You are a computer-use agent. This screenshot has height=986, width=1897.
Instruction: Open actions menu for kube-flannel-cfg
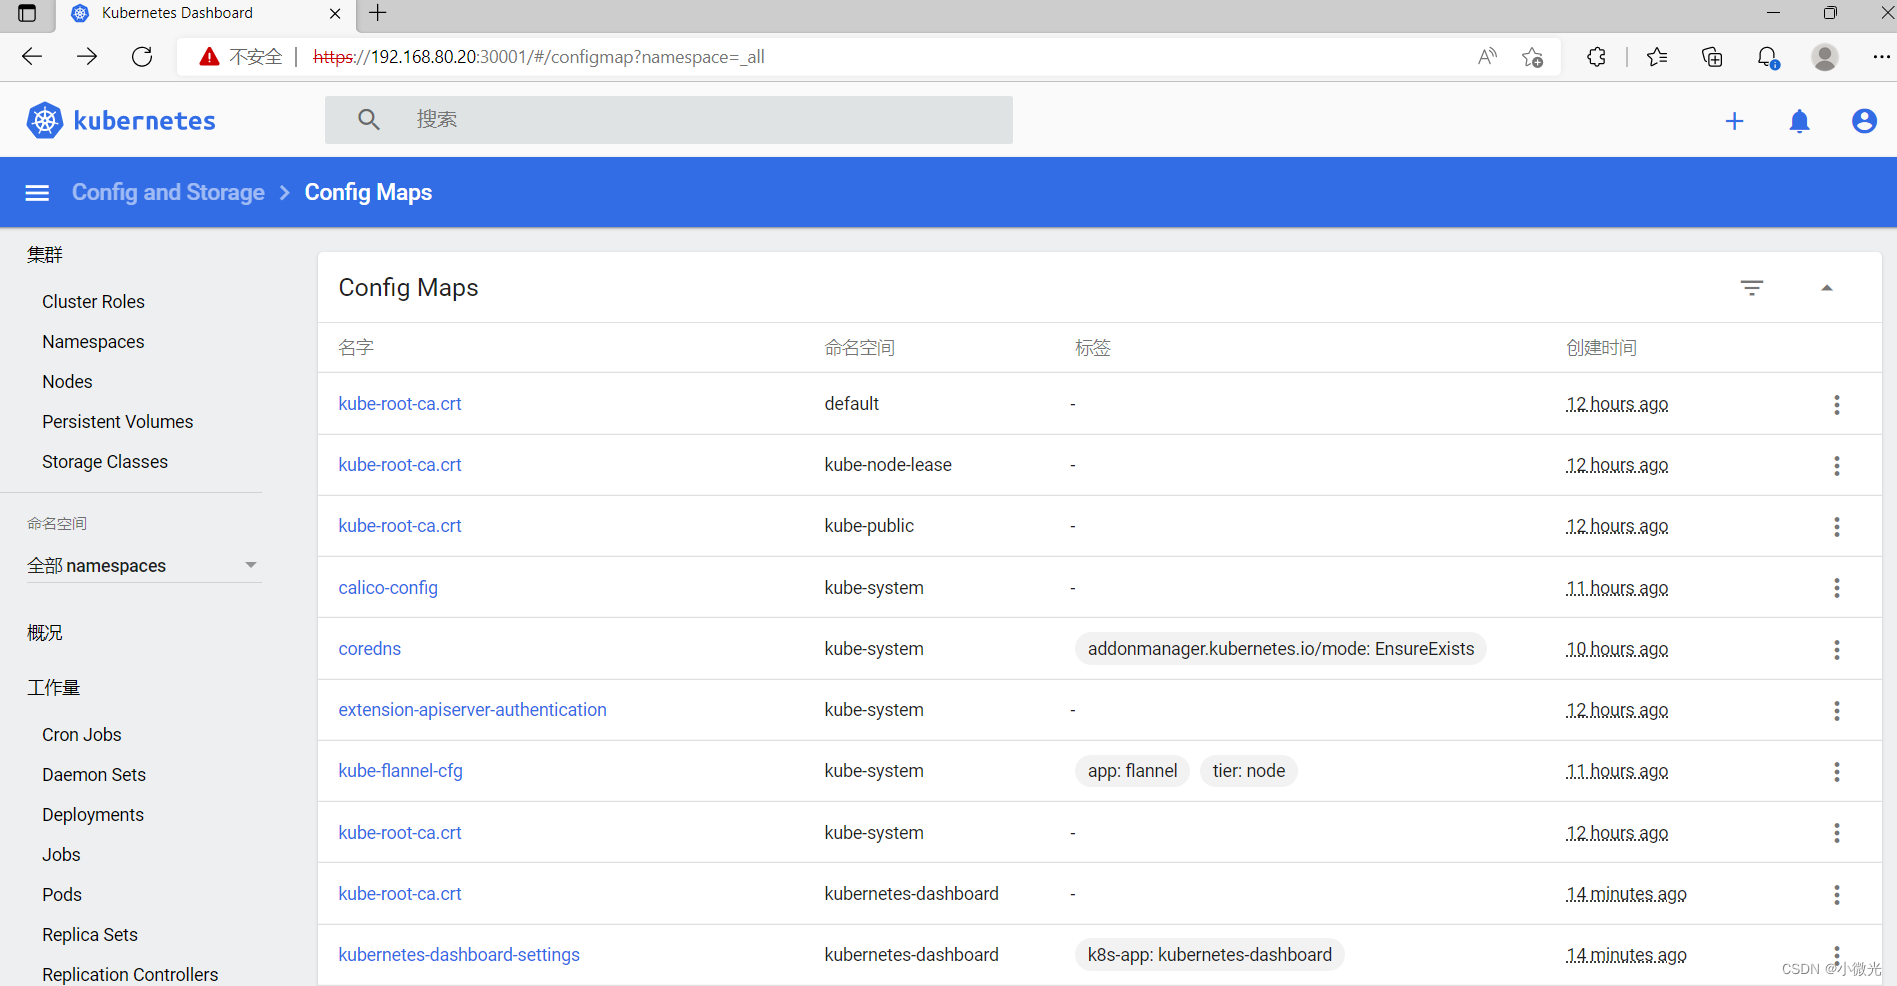[x=1837, y=772]
